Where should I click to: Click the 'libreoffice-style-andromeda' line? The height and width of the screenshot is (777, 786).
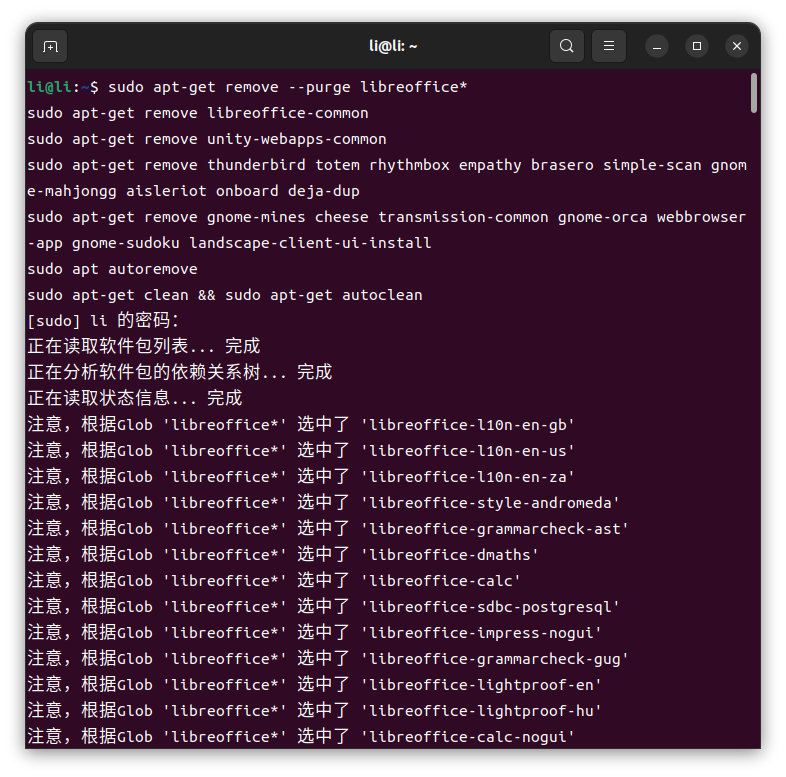324,503
